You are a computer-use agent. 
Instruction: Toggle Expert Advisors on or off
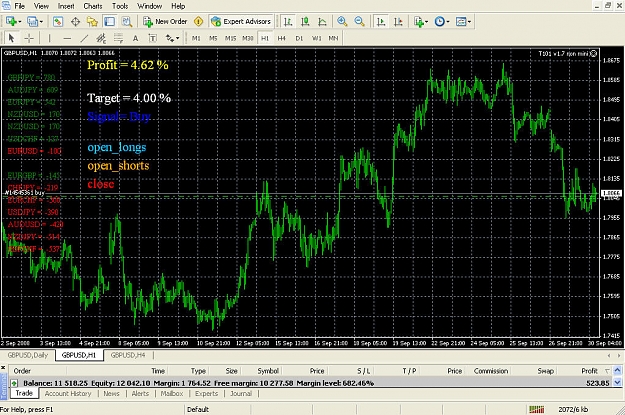point(242,22)
